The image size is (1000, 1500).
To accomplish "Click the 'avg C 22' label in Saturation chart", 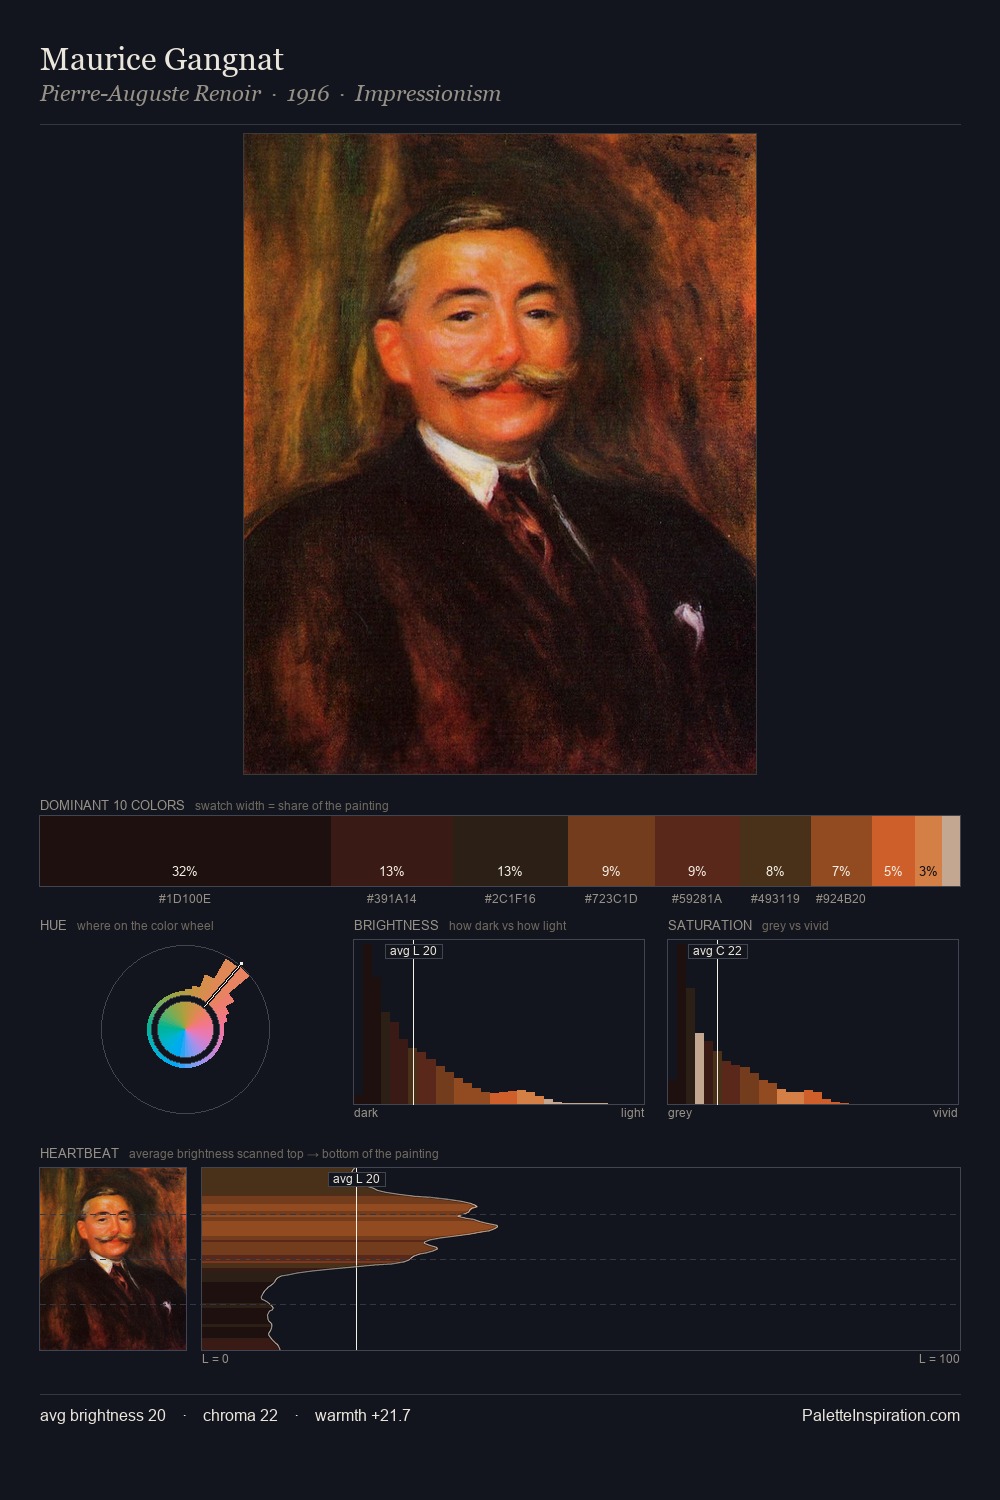I will (717, 951).
